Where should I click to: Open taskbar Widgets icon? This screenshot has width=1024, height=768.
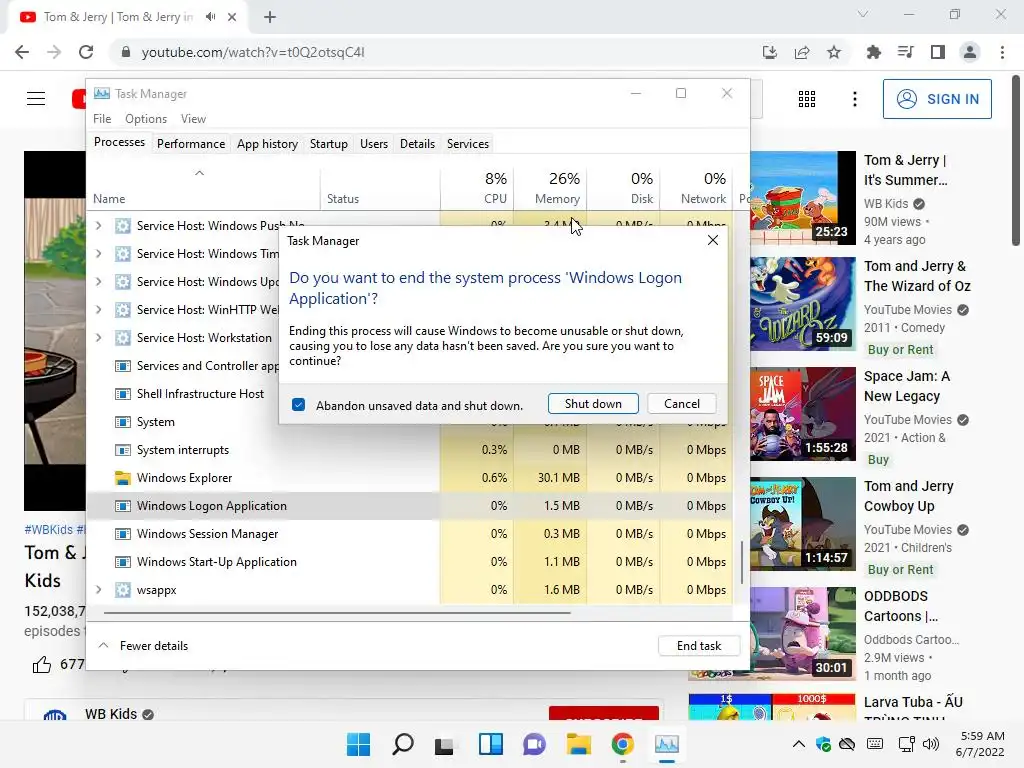[x=490, y=744]
